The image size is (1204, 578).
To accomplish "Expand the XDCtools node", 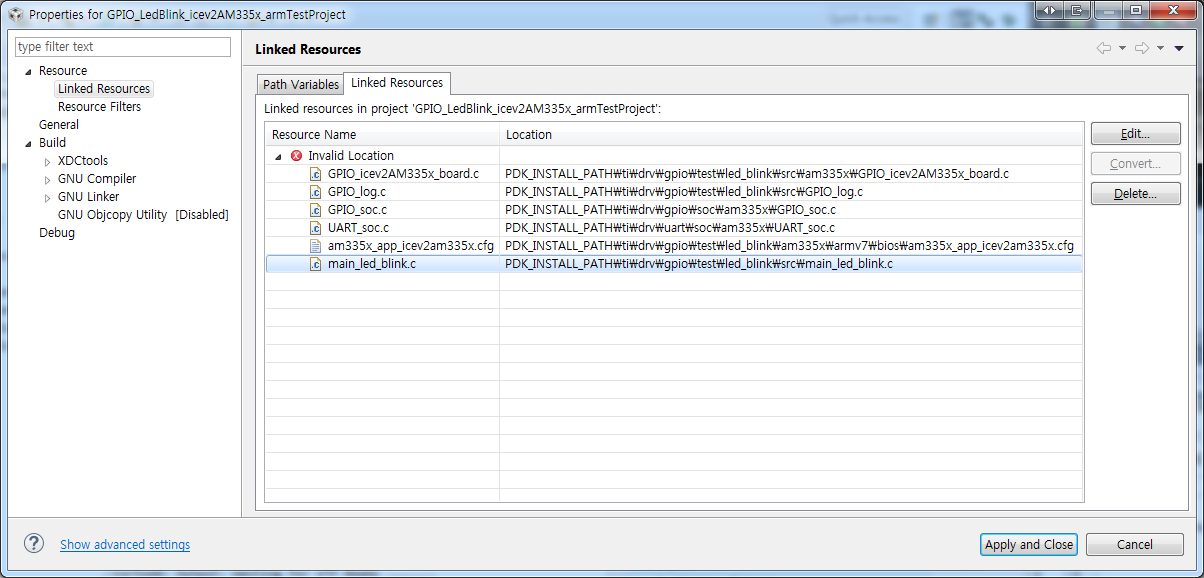I will click(47, 161).
